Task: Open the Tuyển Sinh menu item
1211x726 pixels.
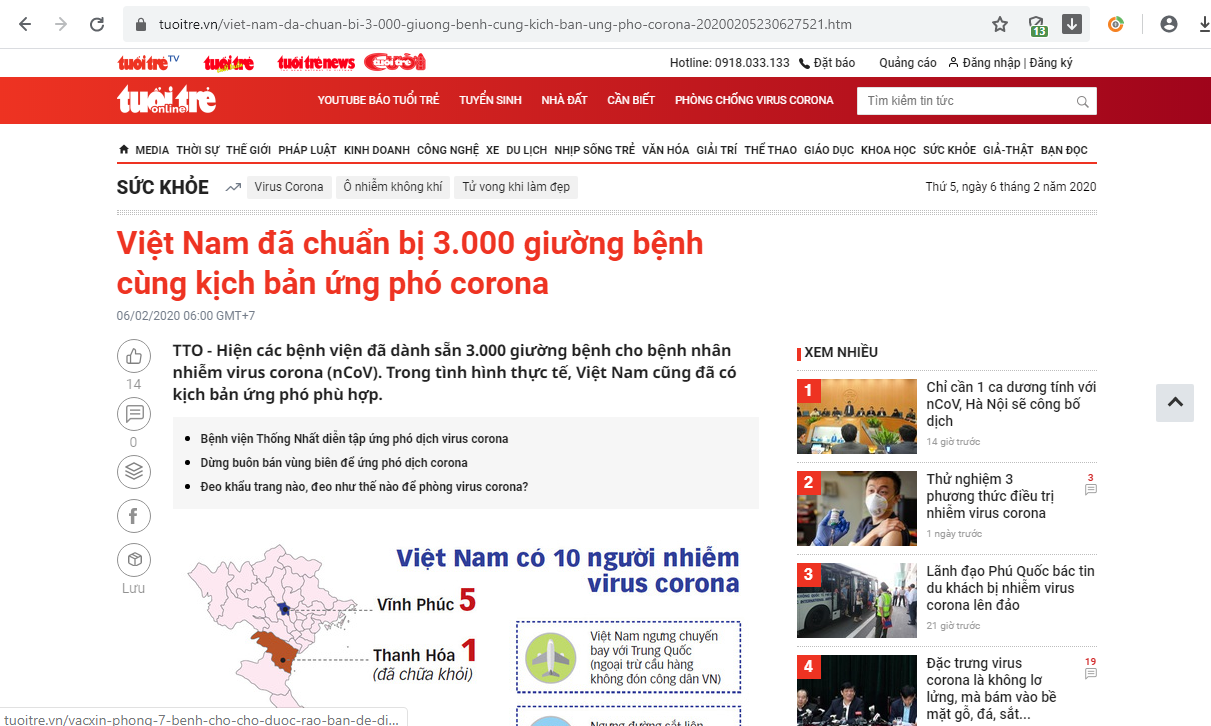Action: [490, 100]
